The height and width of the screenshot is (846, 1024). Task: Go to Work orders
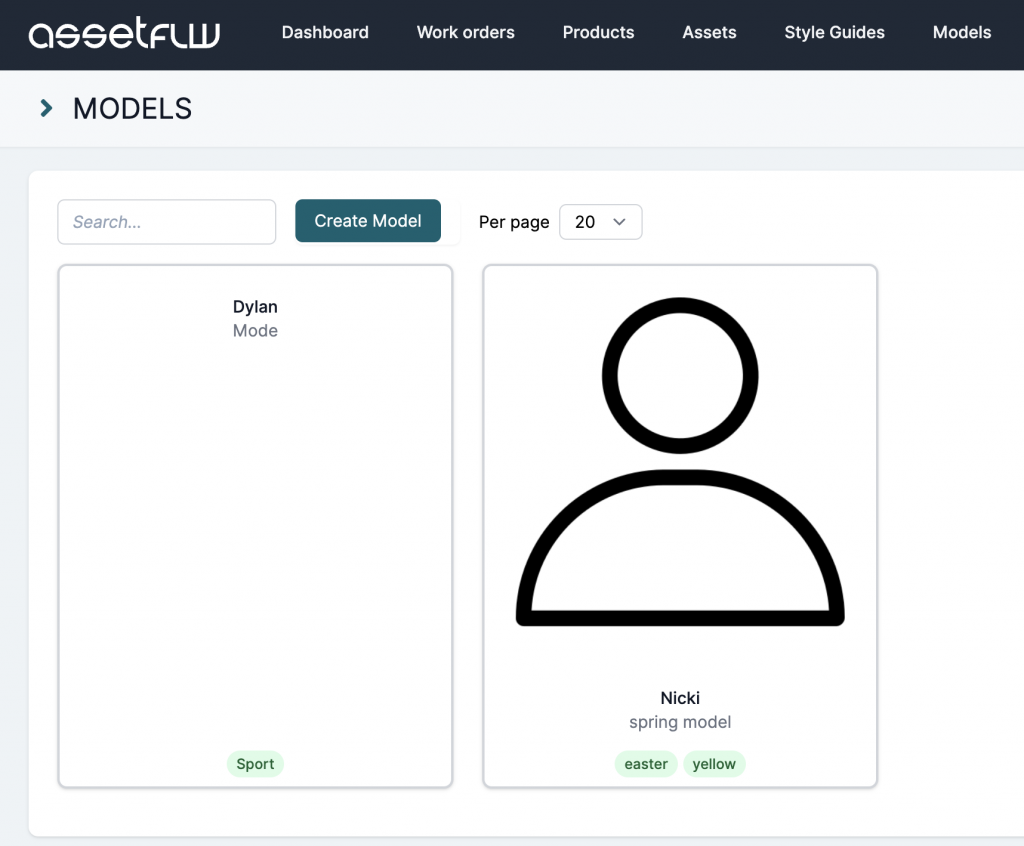(466, 33)
